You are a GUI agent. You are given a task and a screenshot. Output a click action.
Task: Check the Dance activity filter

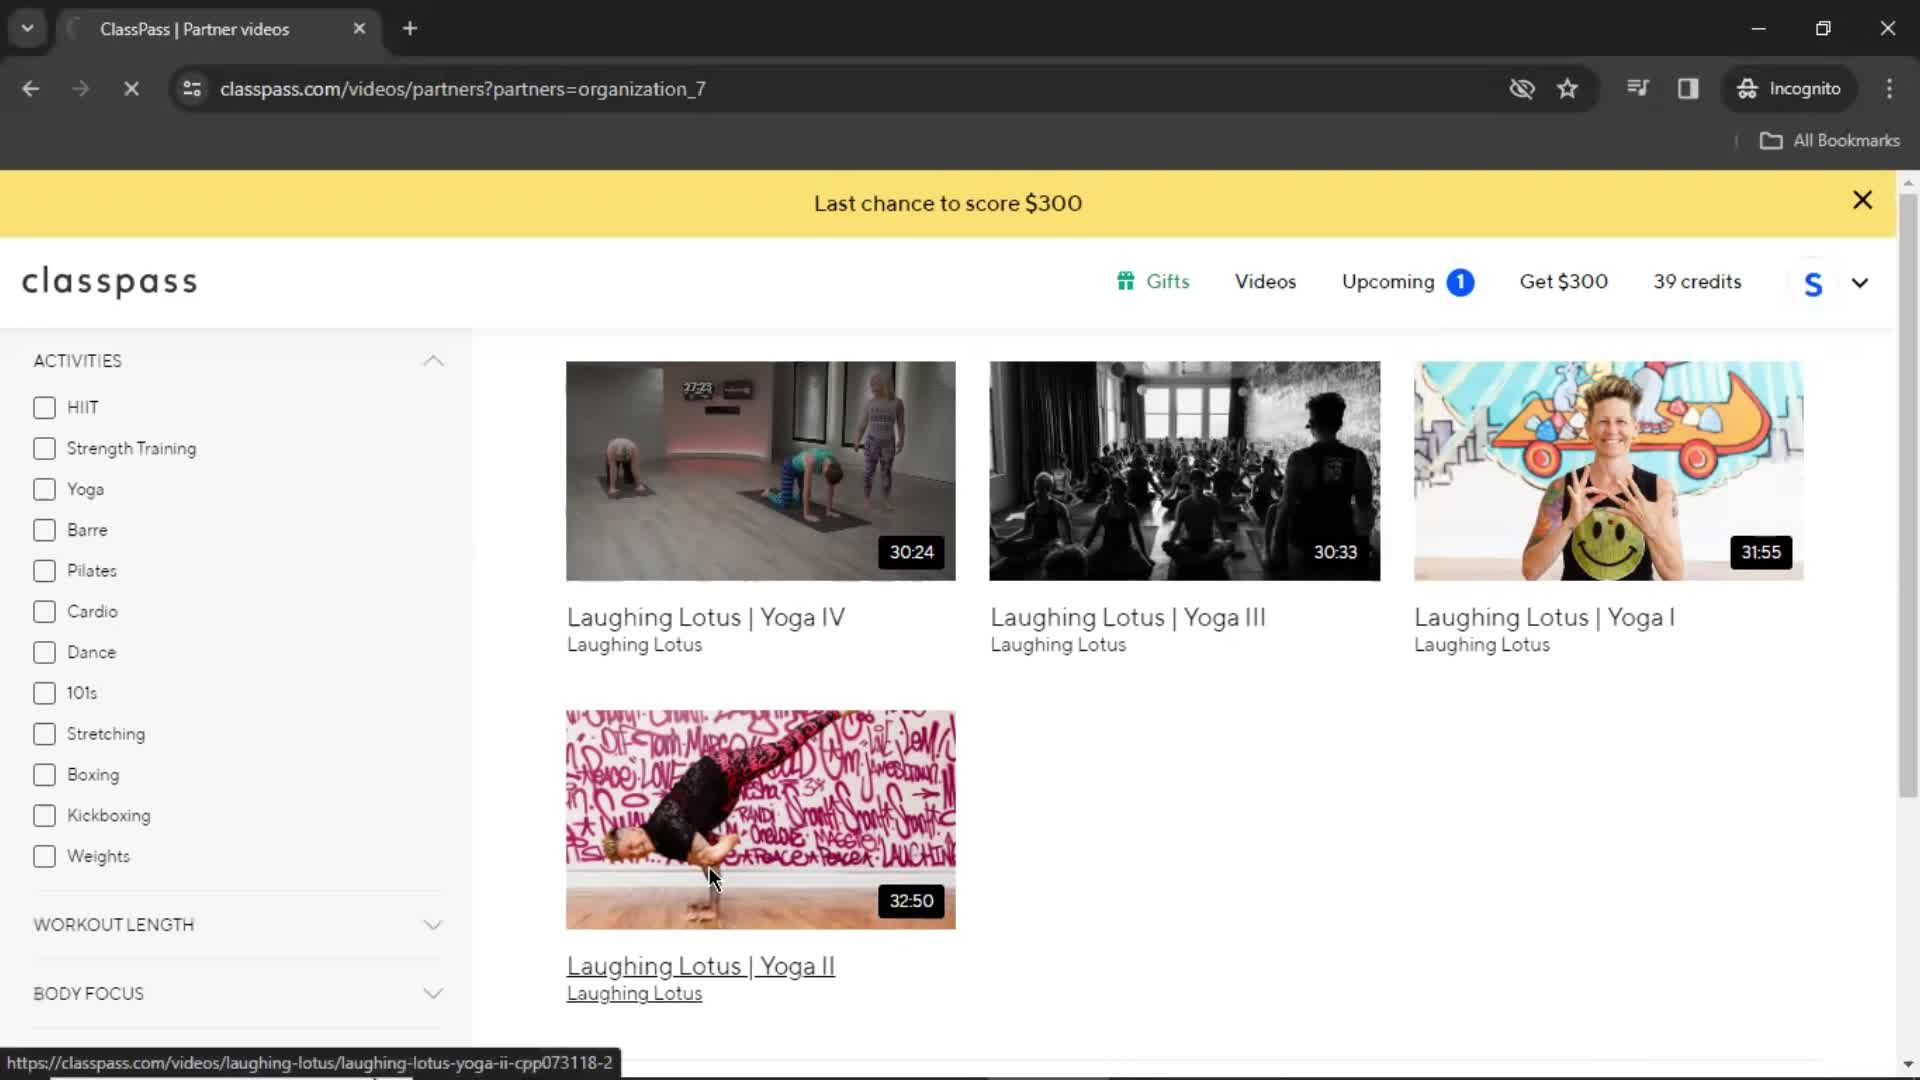pos(44,653)
